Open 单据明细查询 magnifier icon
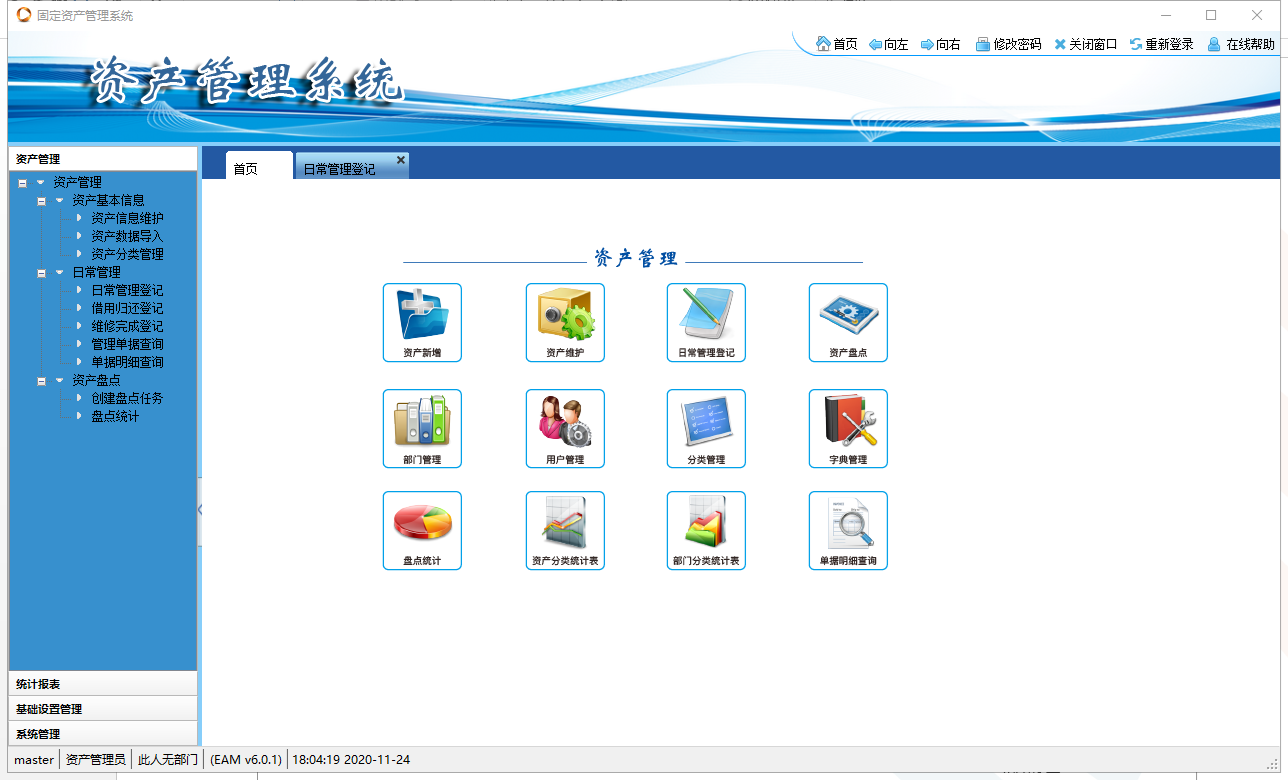The height and width of the screenshot is (780, 1288). tap(848, 524)
